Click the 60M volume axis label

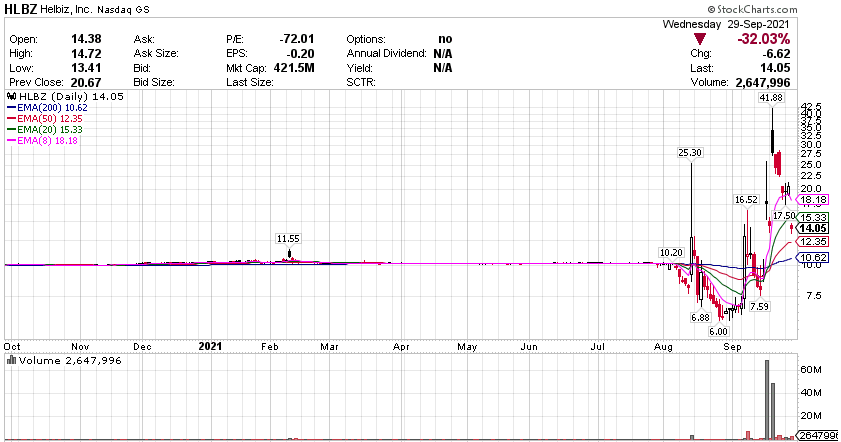click(810, 370)
